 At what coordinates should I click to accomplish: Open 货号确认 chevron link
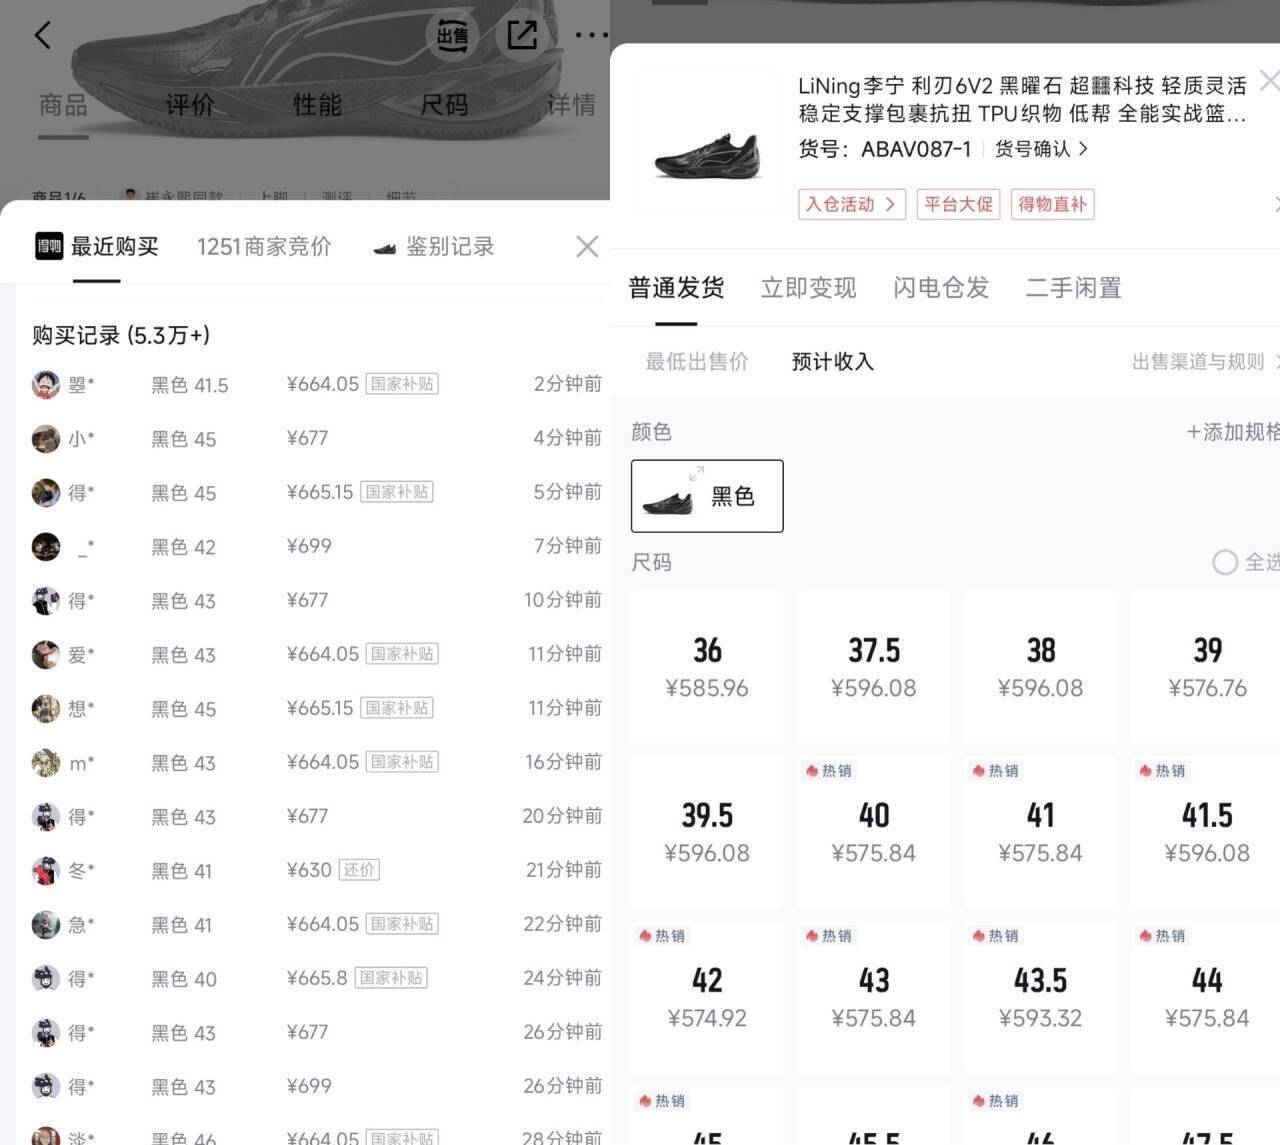point(1041,149)
